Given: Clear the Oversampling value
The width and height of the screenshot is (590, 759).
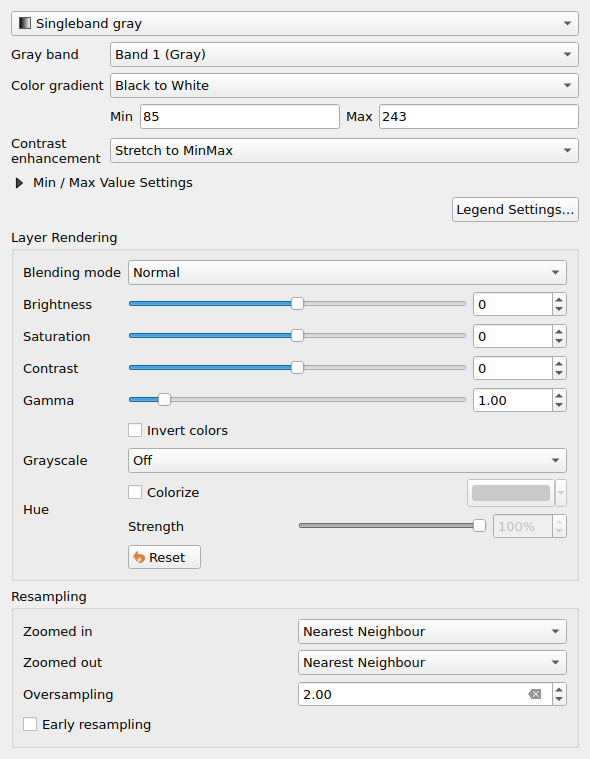Looking at the screenshot, I should point(535,695).
